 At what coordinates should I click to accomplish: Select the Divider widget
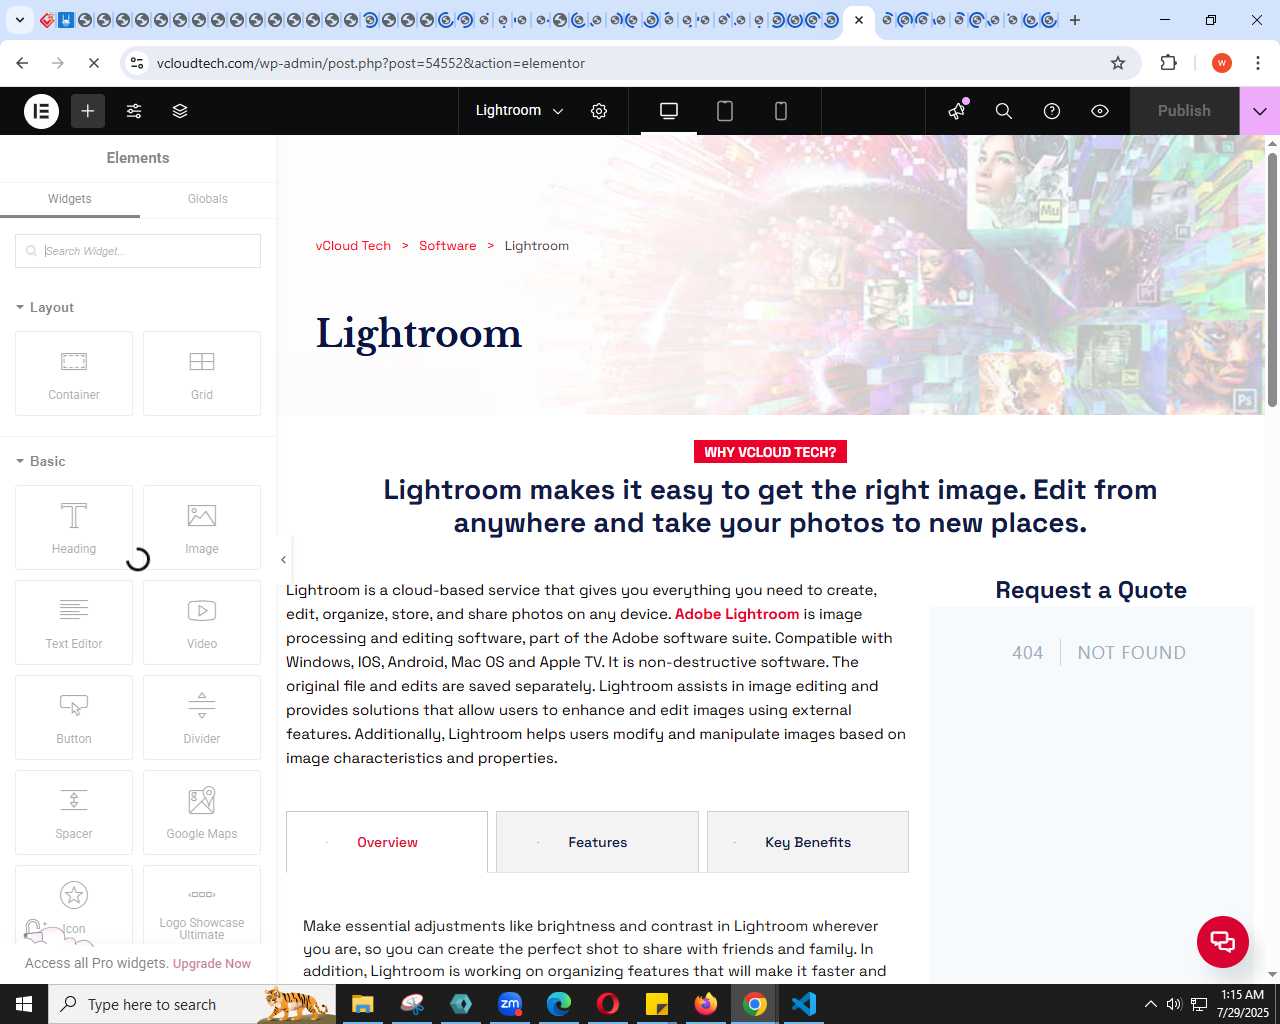point(202,718)
